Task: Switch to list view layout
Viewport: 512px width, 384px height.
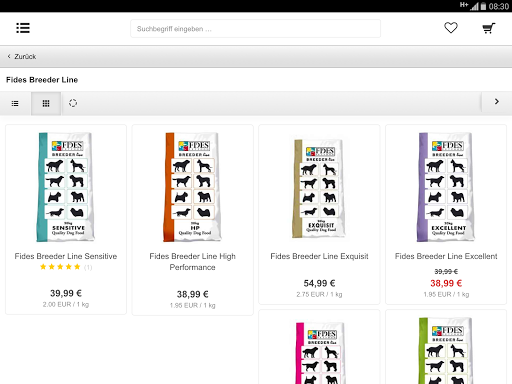Action: coord(15,103)
